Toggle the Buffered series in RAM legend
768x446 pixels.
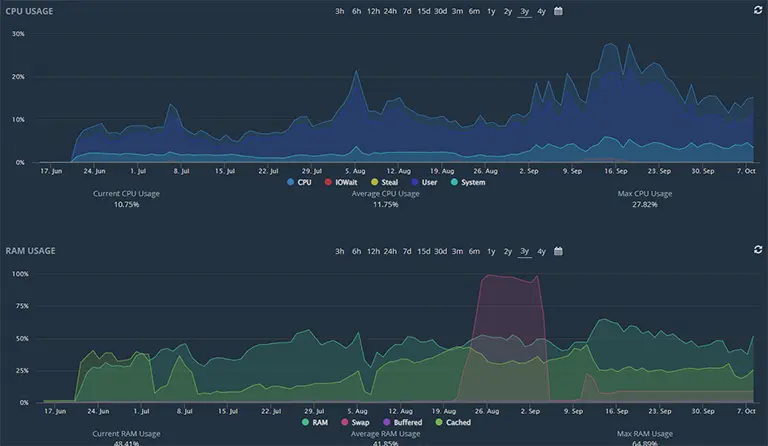click(400, 423)
